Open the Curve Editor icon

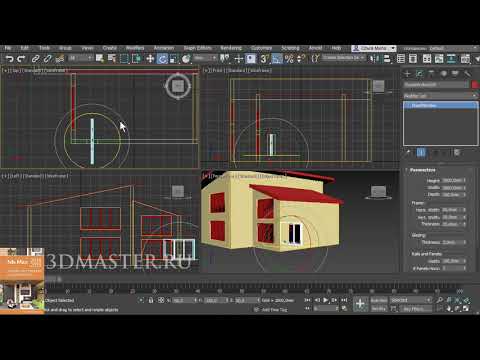click(x=427, y=59)
